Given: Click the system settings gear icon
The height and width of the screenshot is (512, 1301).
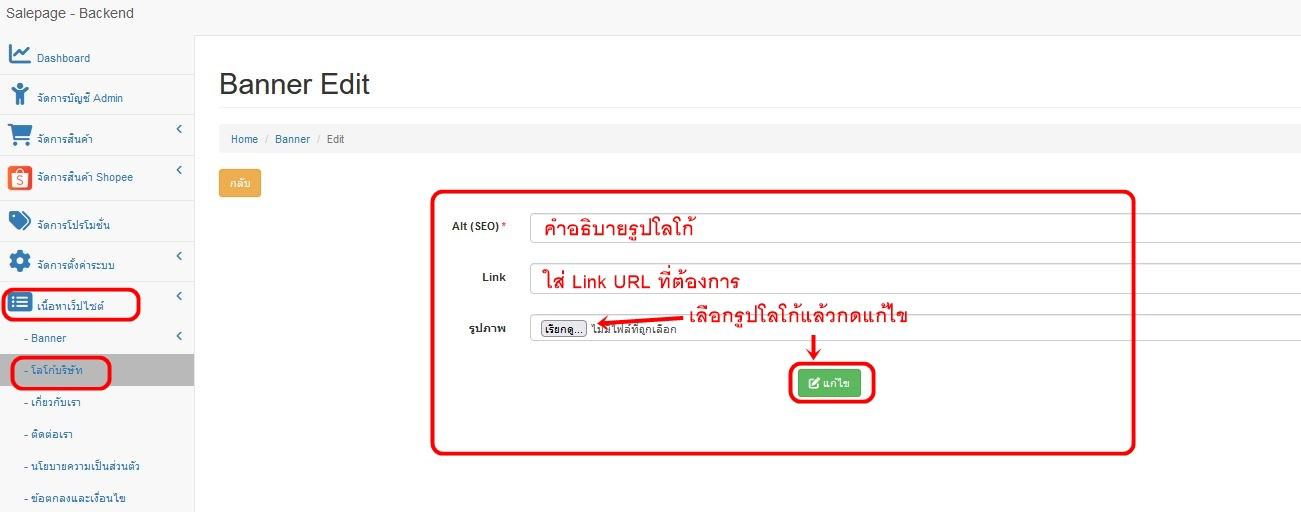Looking at the screenshot, I should tap(20, 262).
